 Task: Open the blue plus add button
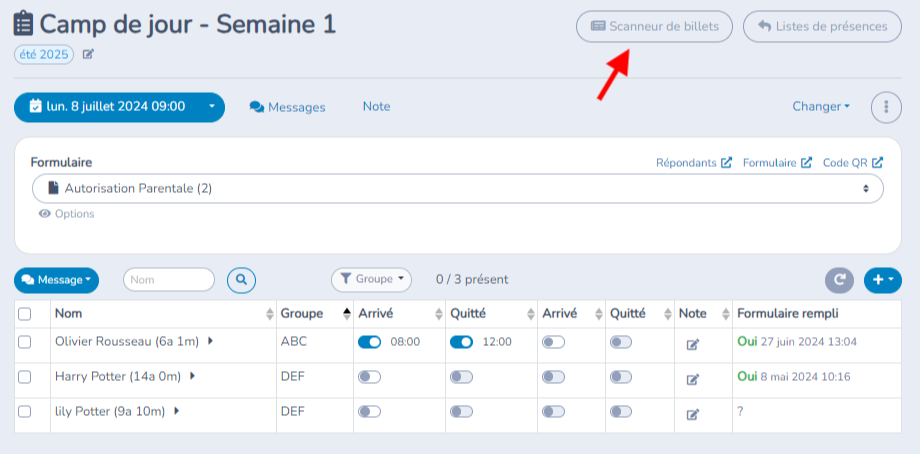click(882, 280)
